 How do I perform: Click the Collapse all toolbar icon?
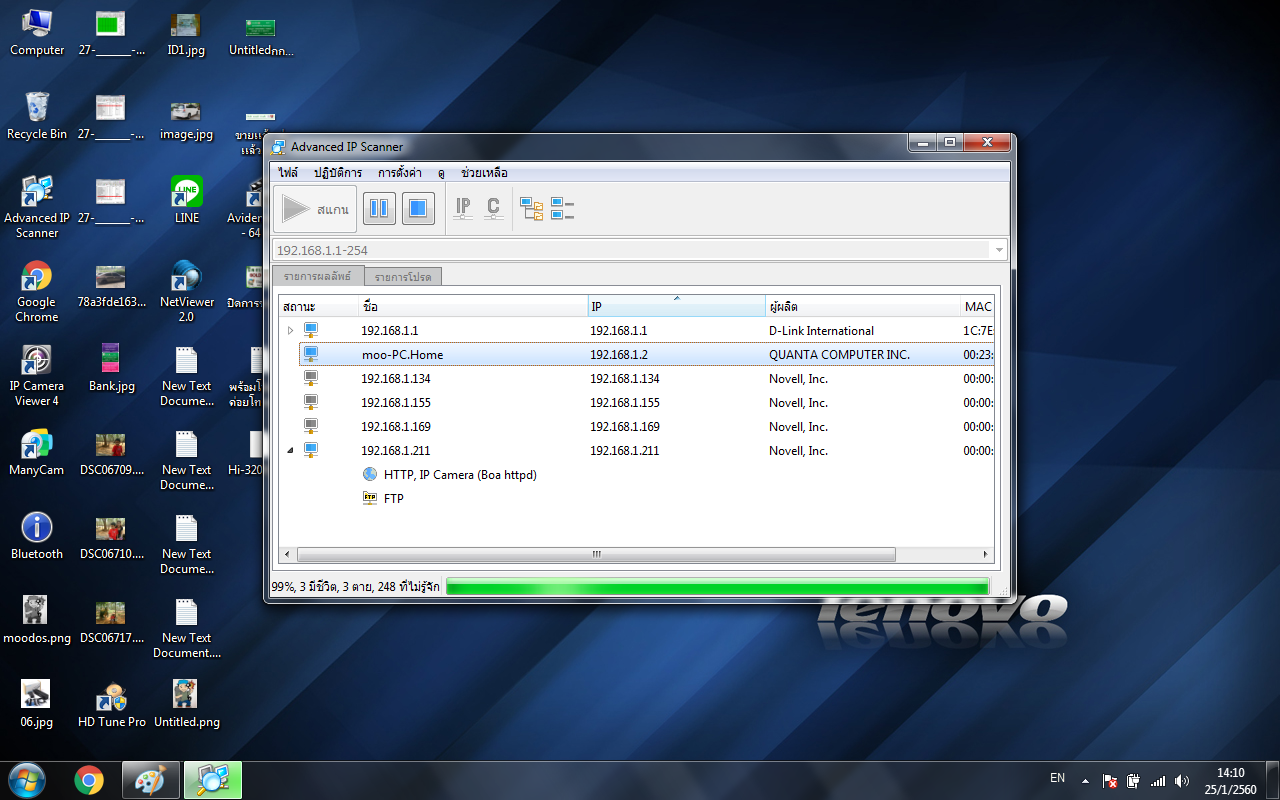pyautogui.click(x=562, y=209)
